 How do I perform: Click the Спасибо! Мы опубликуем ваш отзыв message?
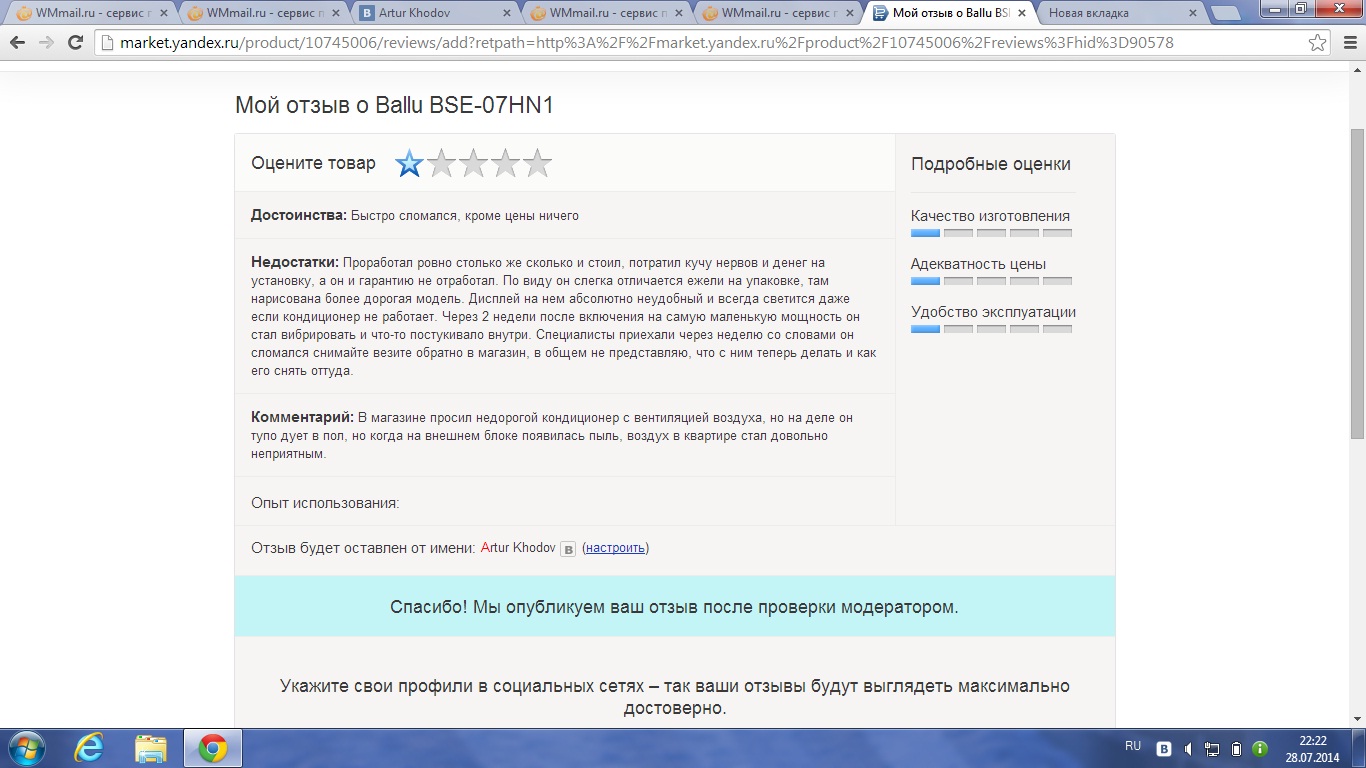(674, 607)
